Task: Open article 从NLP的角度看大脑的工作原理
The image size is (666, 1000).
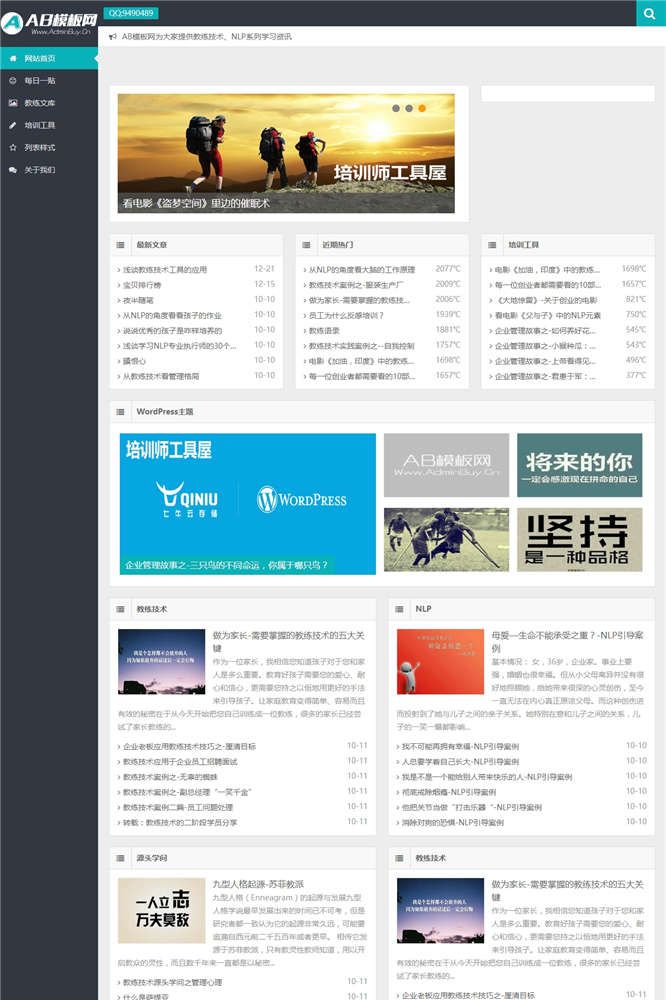Action: pyautogui.click(x=361, y=269)
